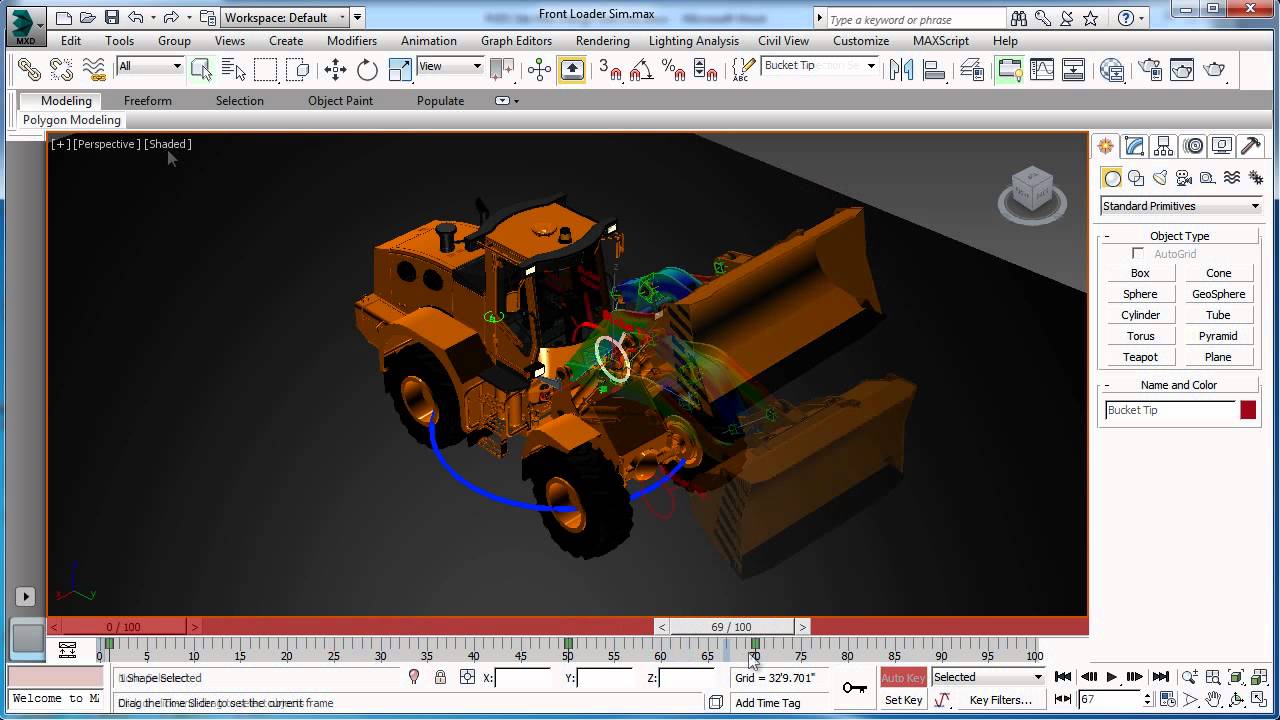Click the Mirror tool icon
This screenshot has height=720, width=1280.
[x=901, y=69]
